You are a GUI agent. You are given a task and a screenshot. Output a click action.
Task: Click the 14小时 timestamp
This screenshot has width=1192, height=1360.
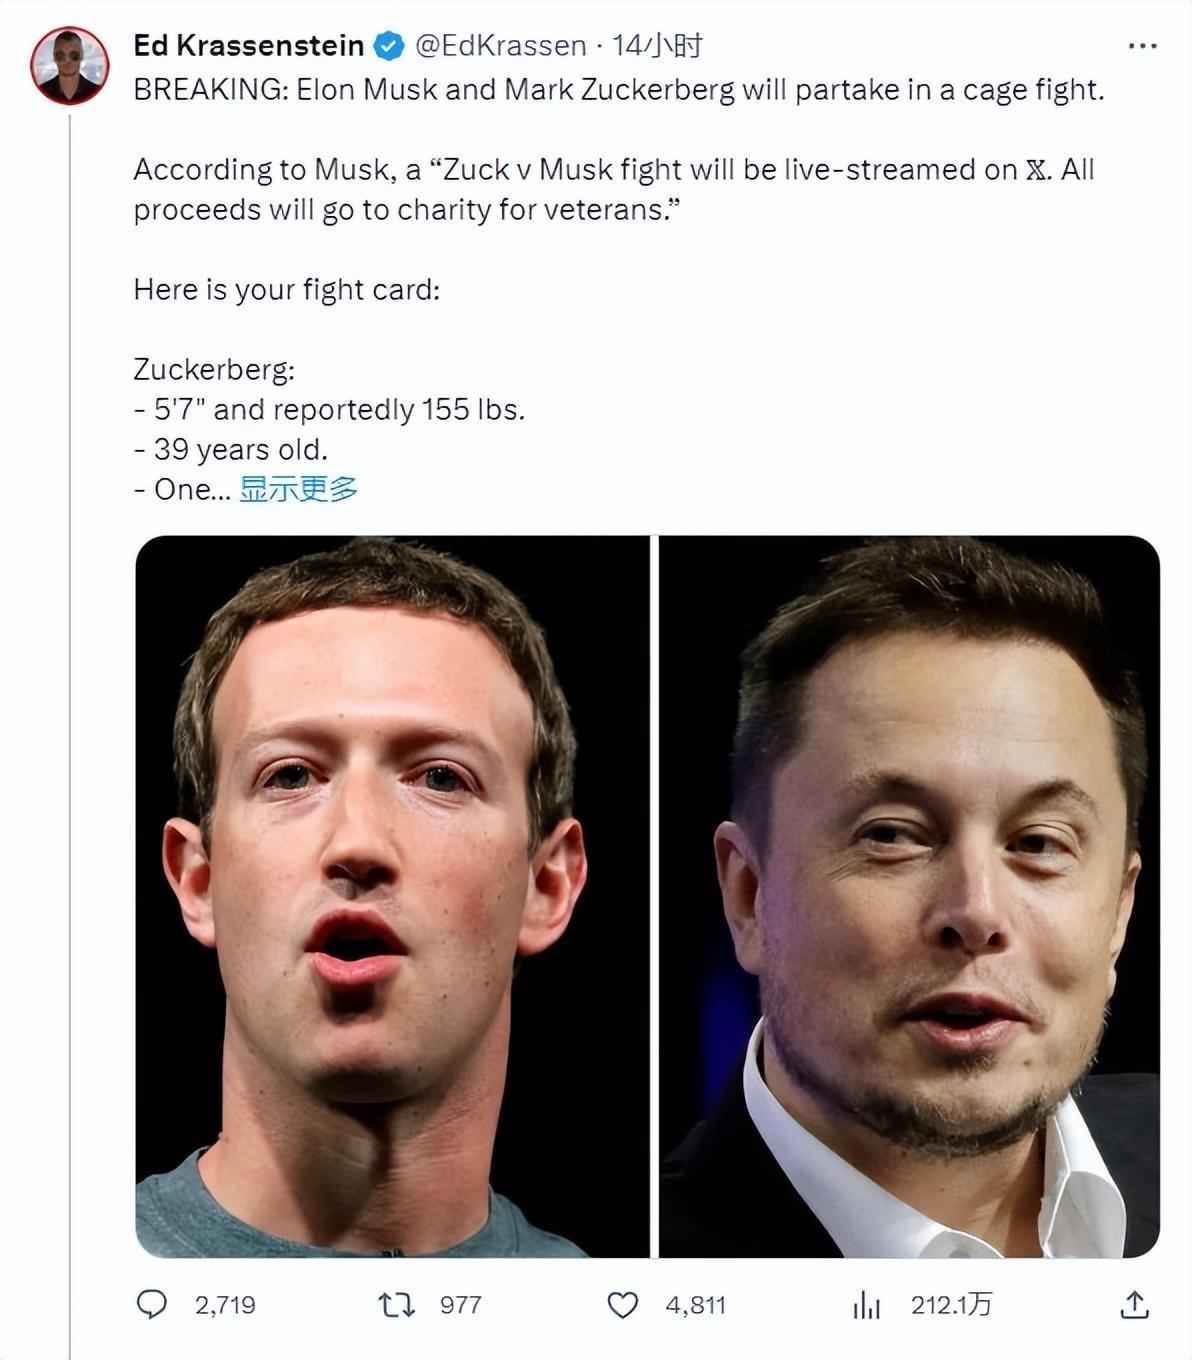pos(657,46)
